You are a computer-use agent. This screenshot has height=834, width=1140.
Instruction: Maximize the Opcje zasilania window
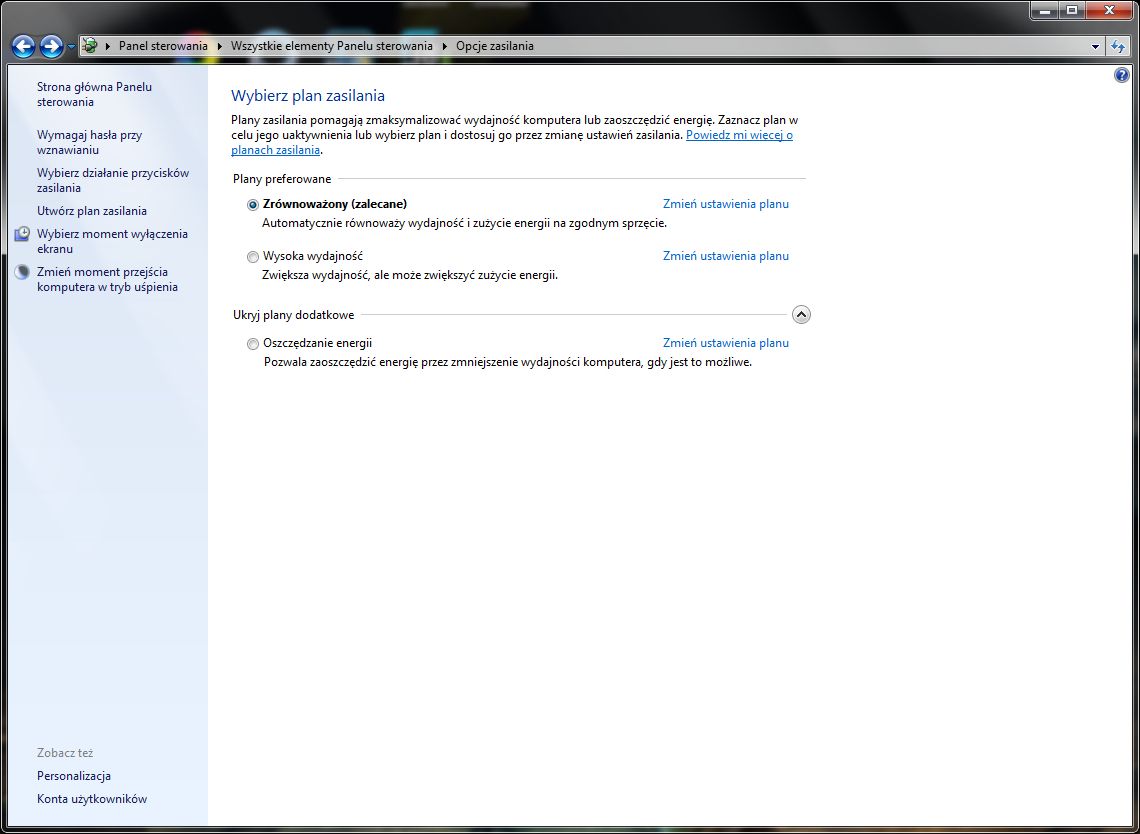pos(1072,10)
